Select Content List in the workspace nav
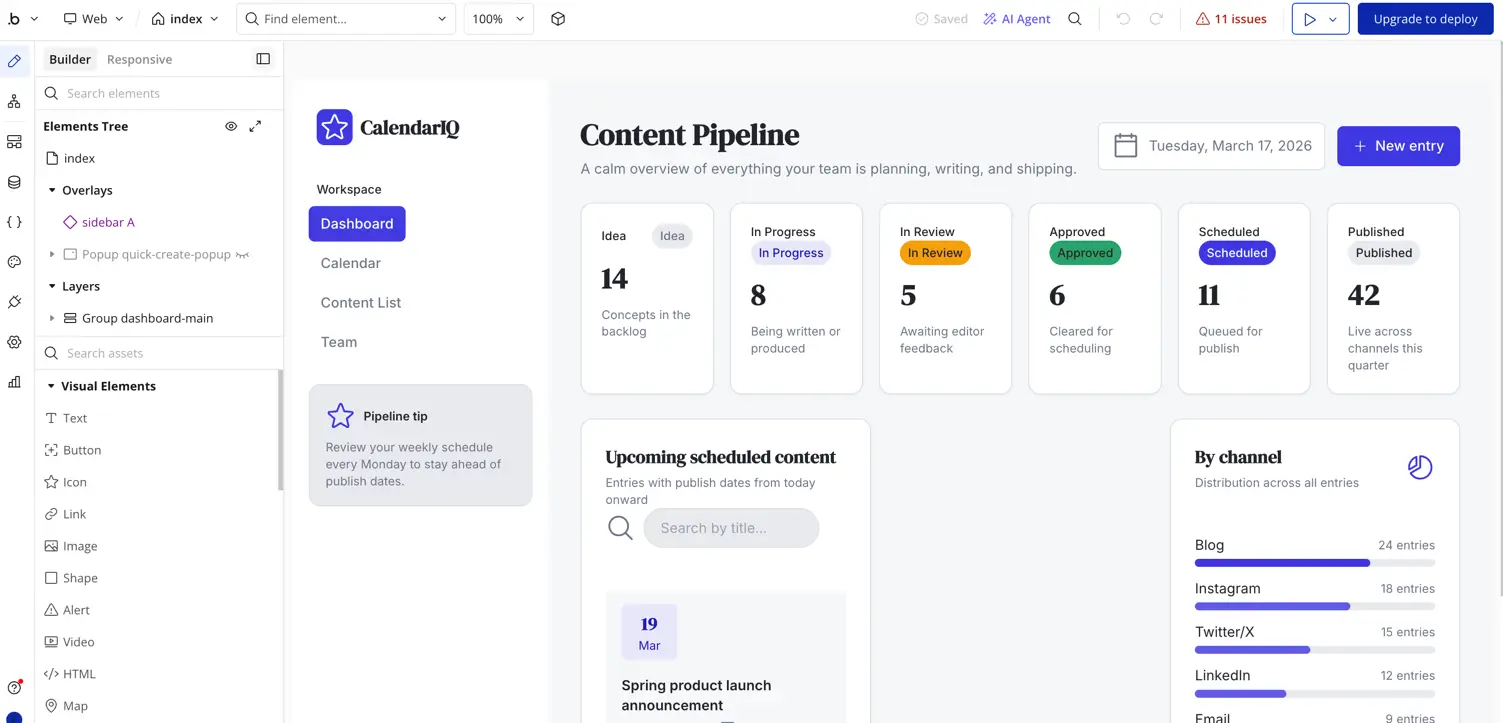Viewport: 1503px width, 723px height. [x=361, y=302]
